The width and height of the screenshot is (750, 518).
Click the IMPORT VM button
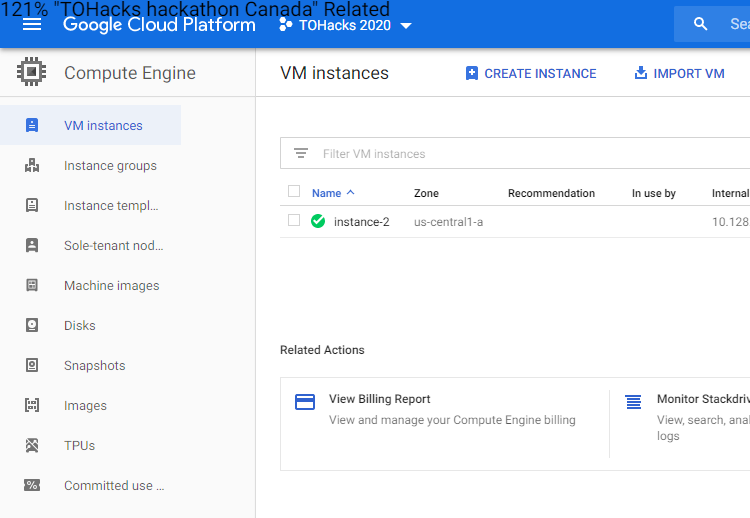[679, 73]
